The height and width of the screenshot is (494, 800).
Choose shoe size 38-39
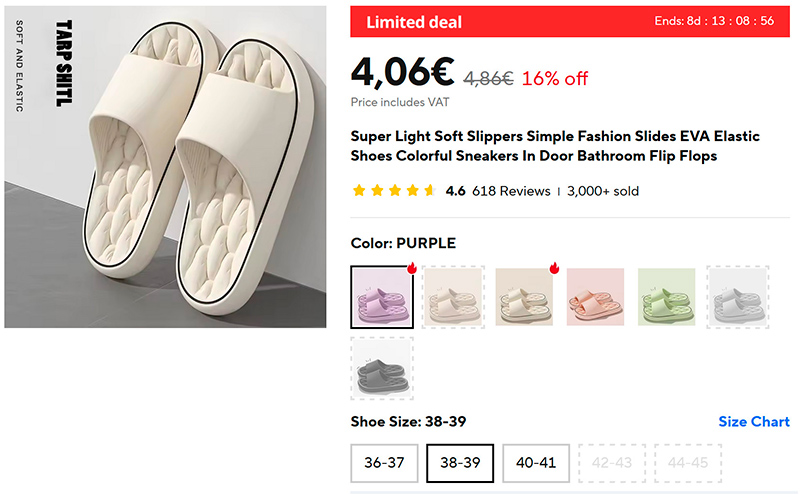coord(460,463)
